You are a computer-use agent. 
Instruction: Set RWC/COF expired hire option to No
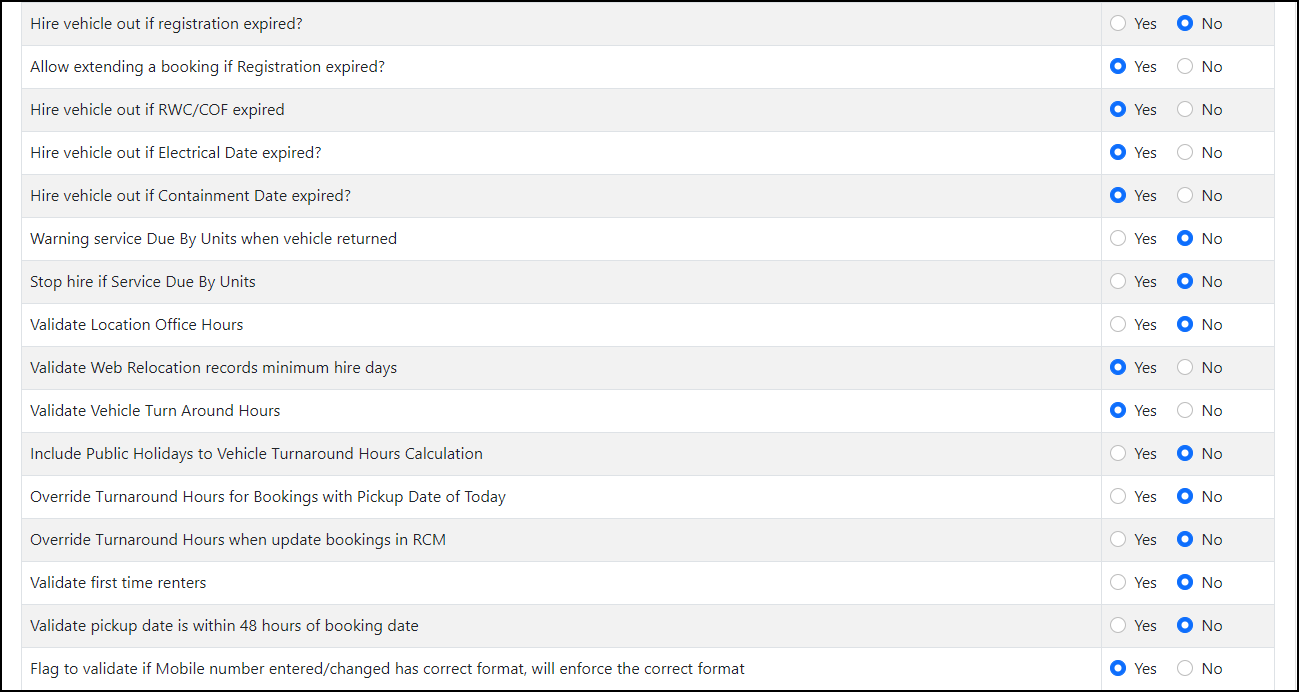point(1185,109)
